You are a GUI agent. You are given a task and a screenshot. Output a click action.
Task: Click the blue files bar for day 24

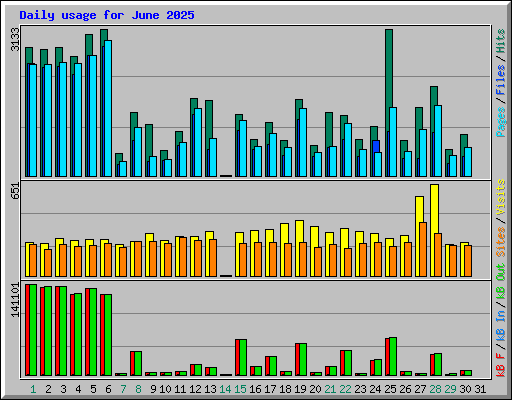click(x=376, y=146)
